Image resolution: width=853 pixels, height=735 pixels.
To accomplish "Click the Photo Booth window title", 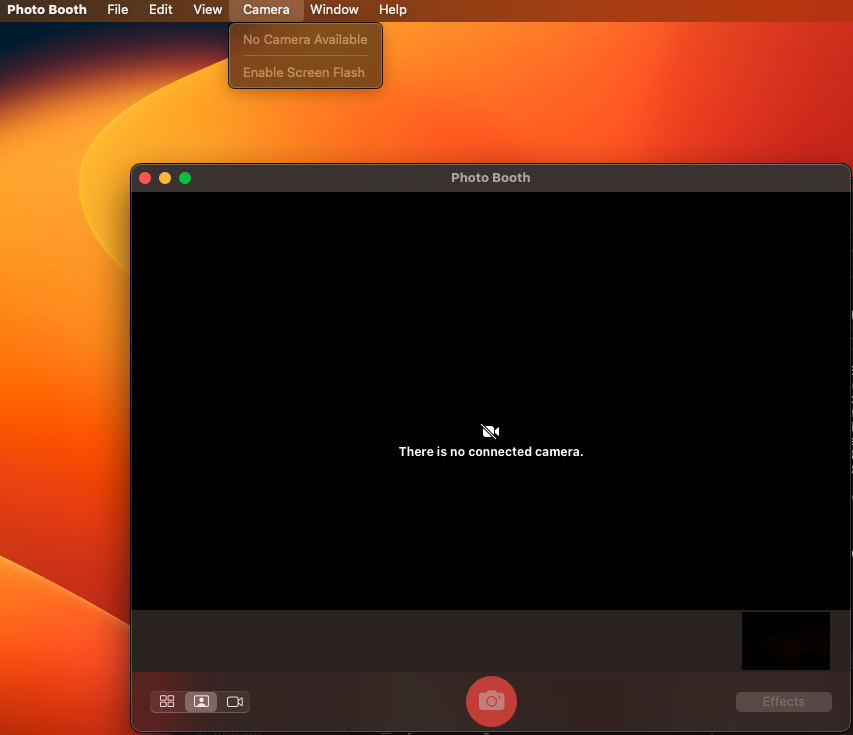I will tap(490, 177).
